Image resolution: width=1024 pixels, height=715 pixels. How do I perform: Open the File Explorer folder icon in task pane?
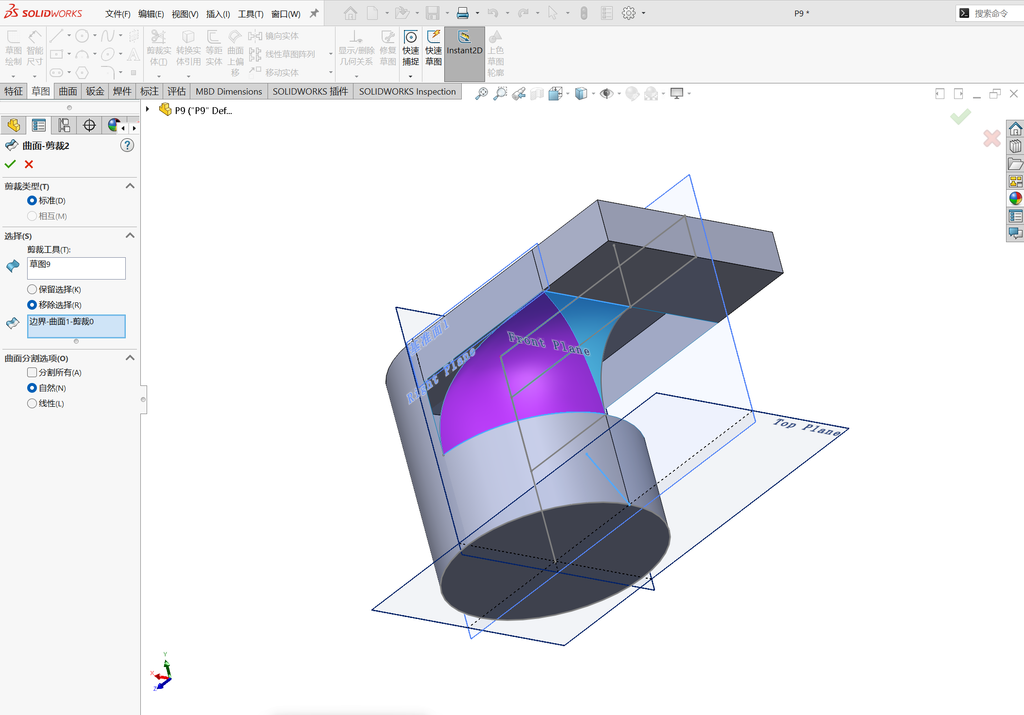pyautogui.click(x=1015, y=164)
